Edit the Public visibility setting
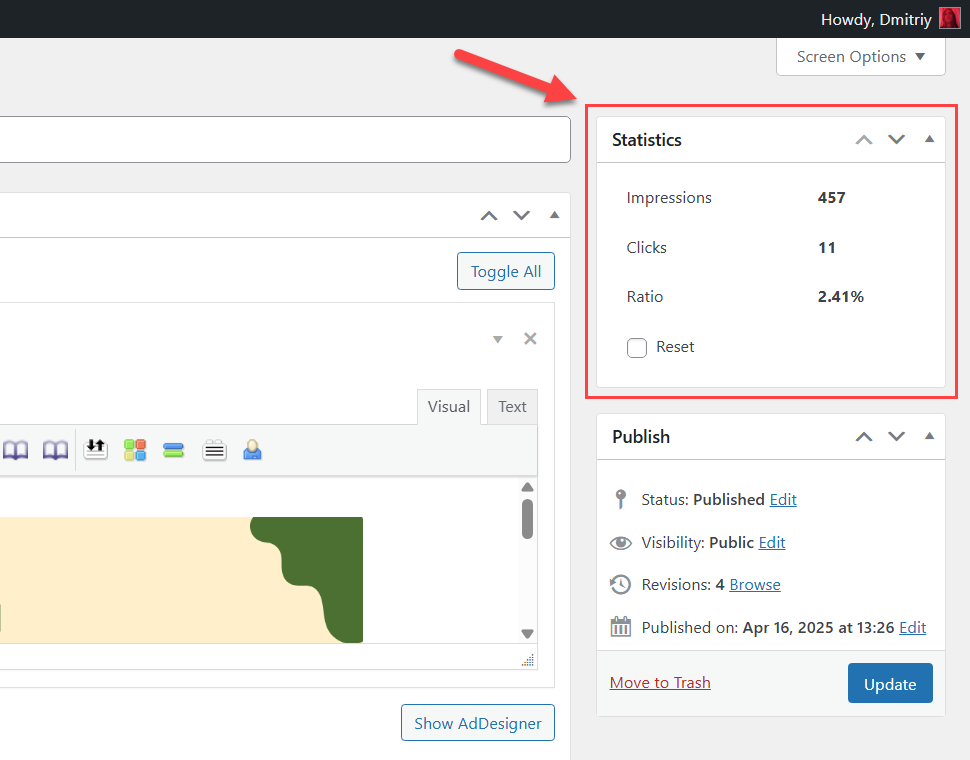The width and height of the screenshot is (970, 760). pos(772,543)
